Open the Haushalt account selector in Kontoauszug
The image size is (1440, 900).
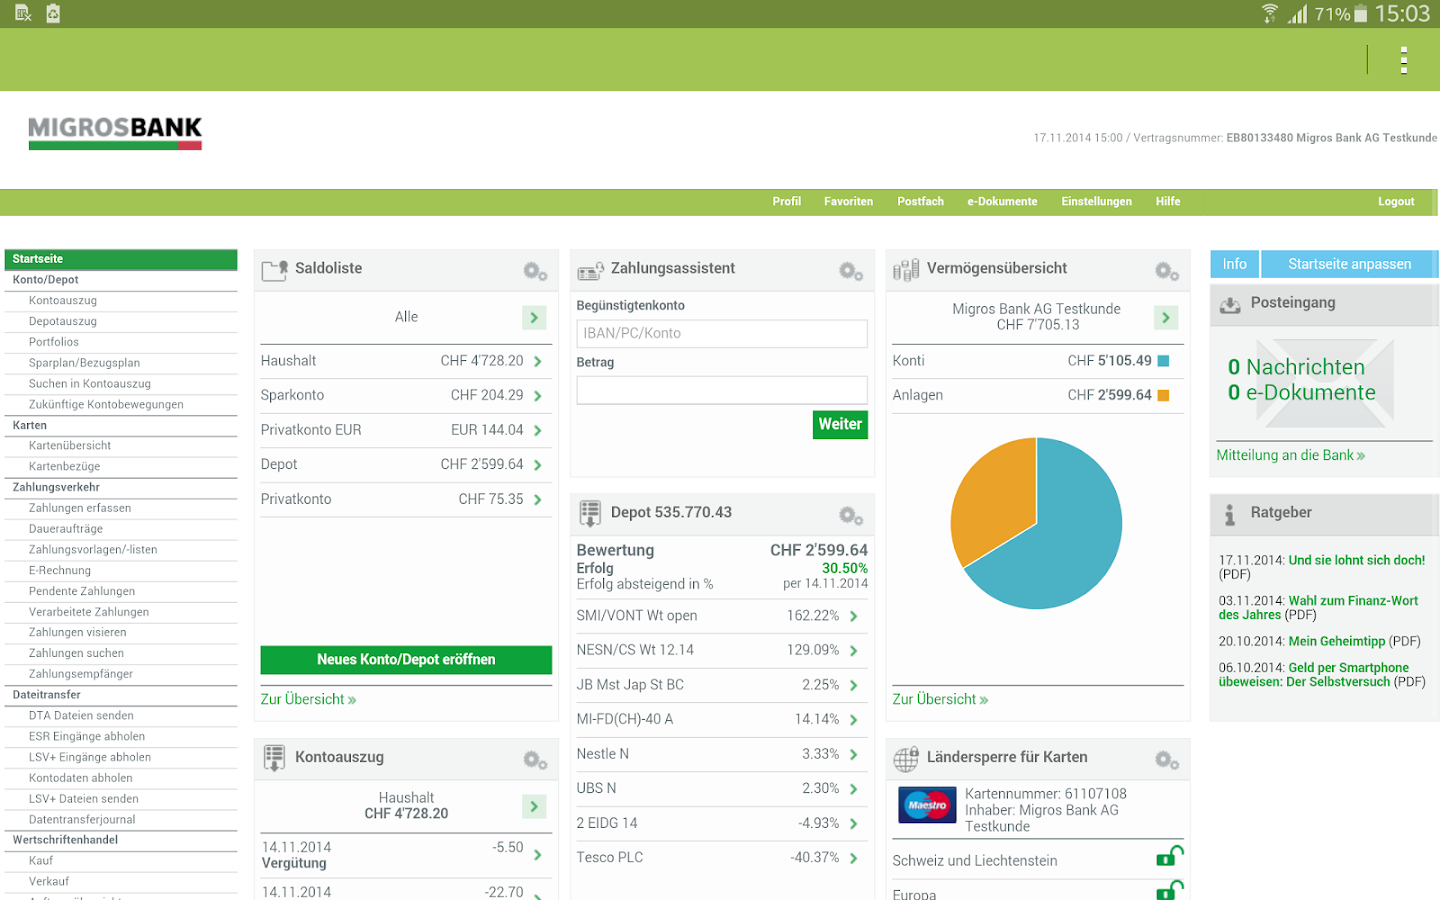click(534, 806)
